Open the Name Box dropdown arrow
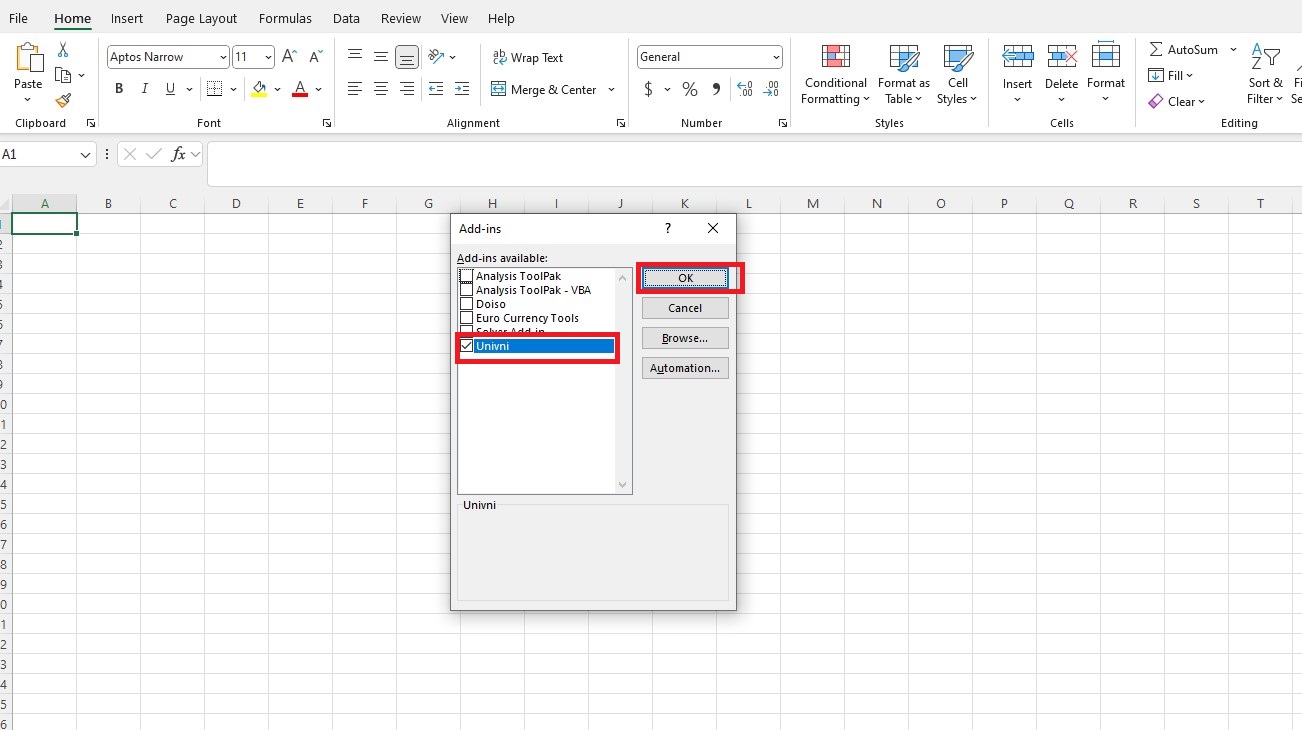 [84, 154]
